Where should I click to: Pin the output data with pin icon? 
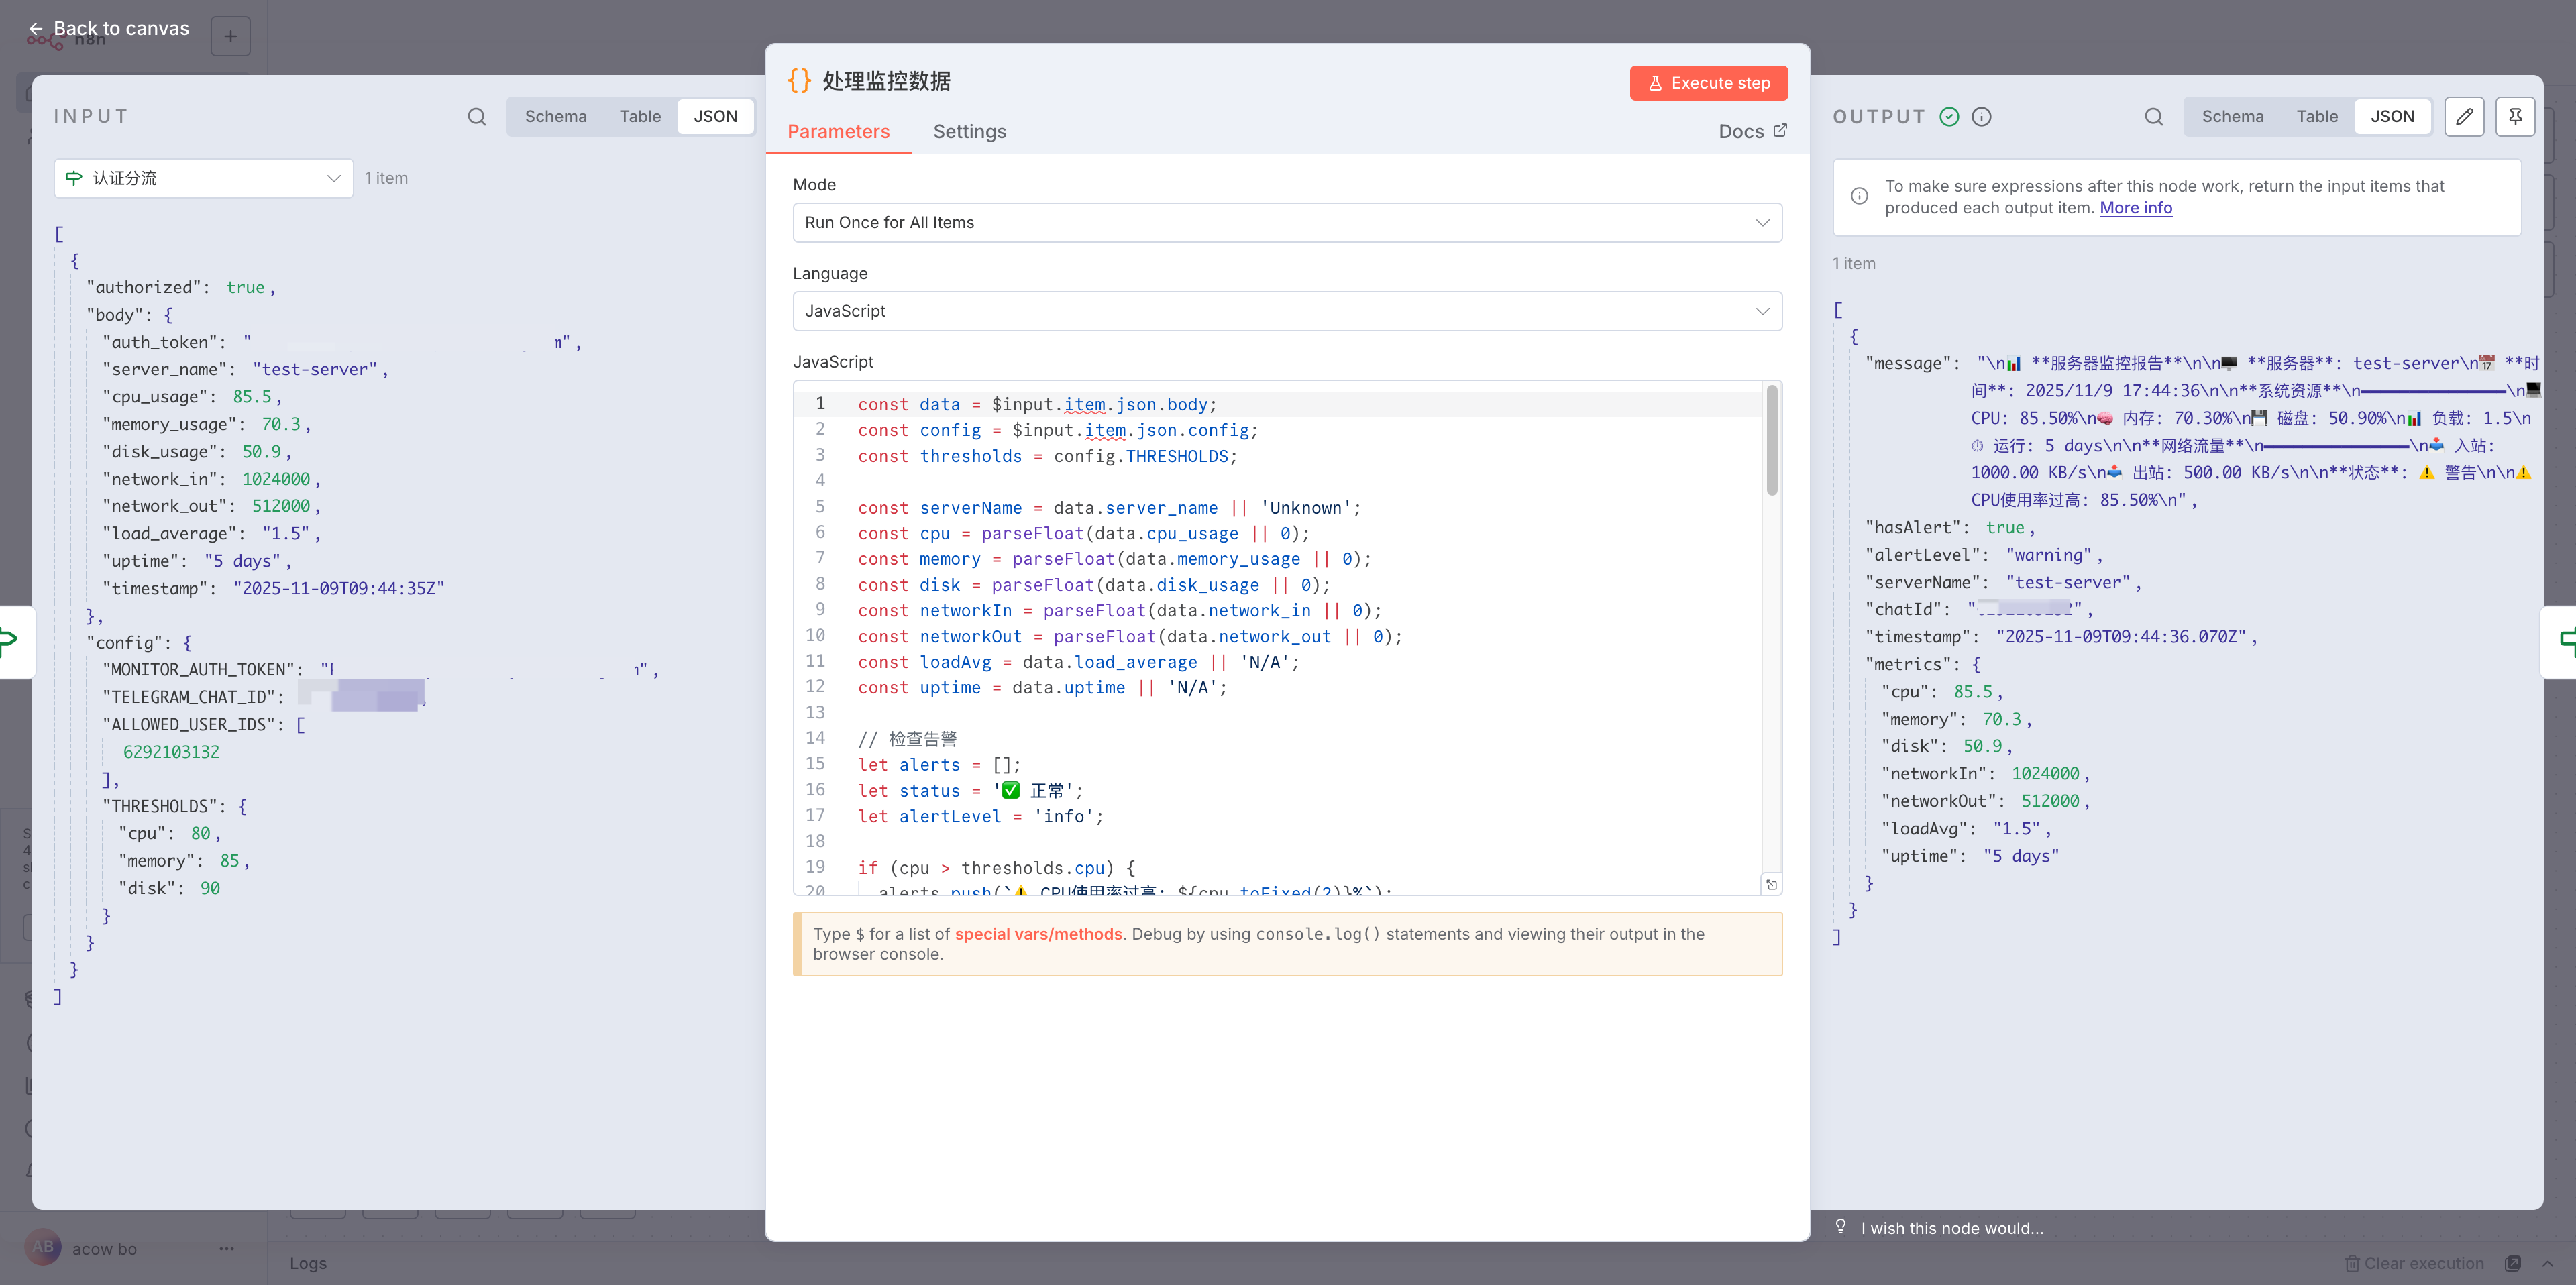click(x=2514, y=117)
